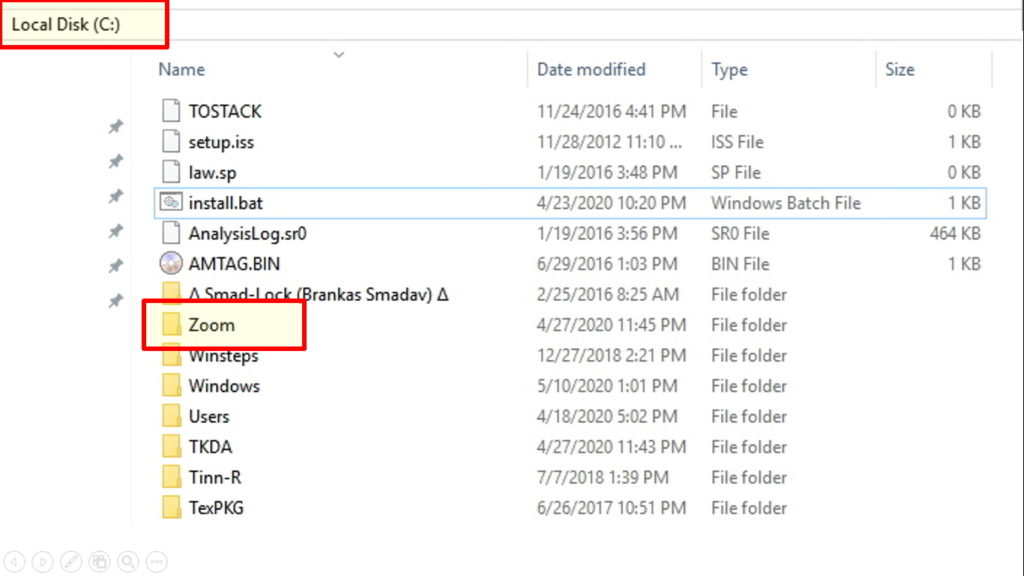Click the install.bat gear file icon

click(x=171, y=202)
